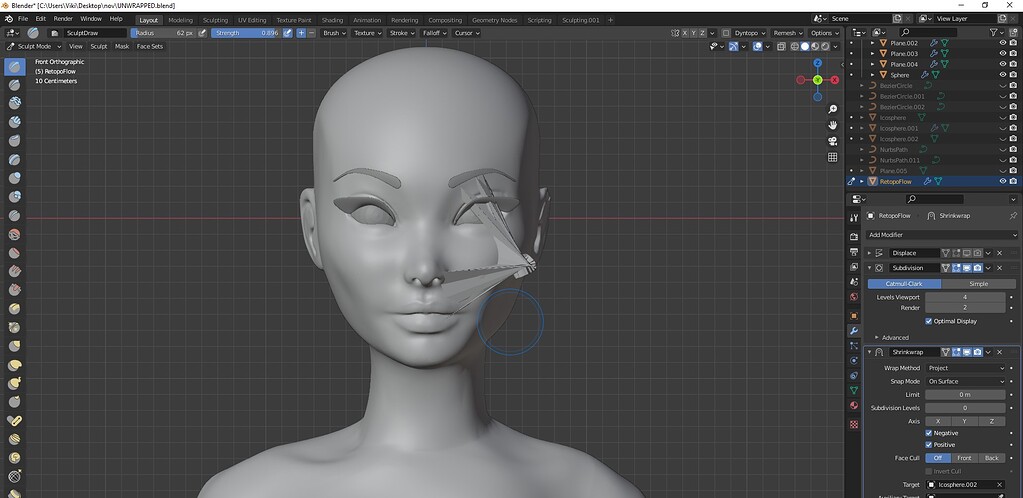This screenshot has width=1023, height=498.
Task: Click blue Z axis on navigation gizmo
Action: 817,63
